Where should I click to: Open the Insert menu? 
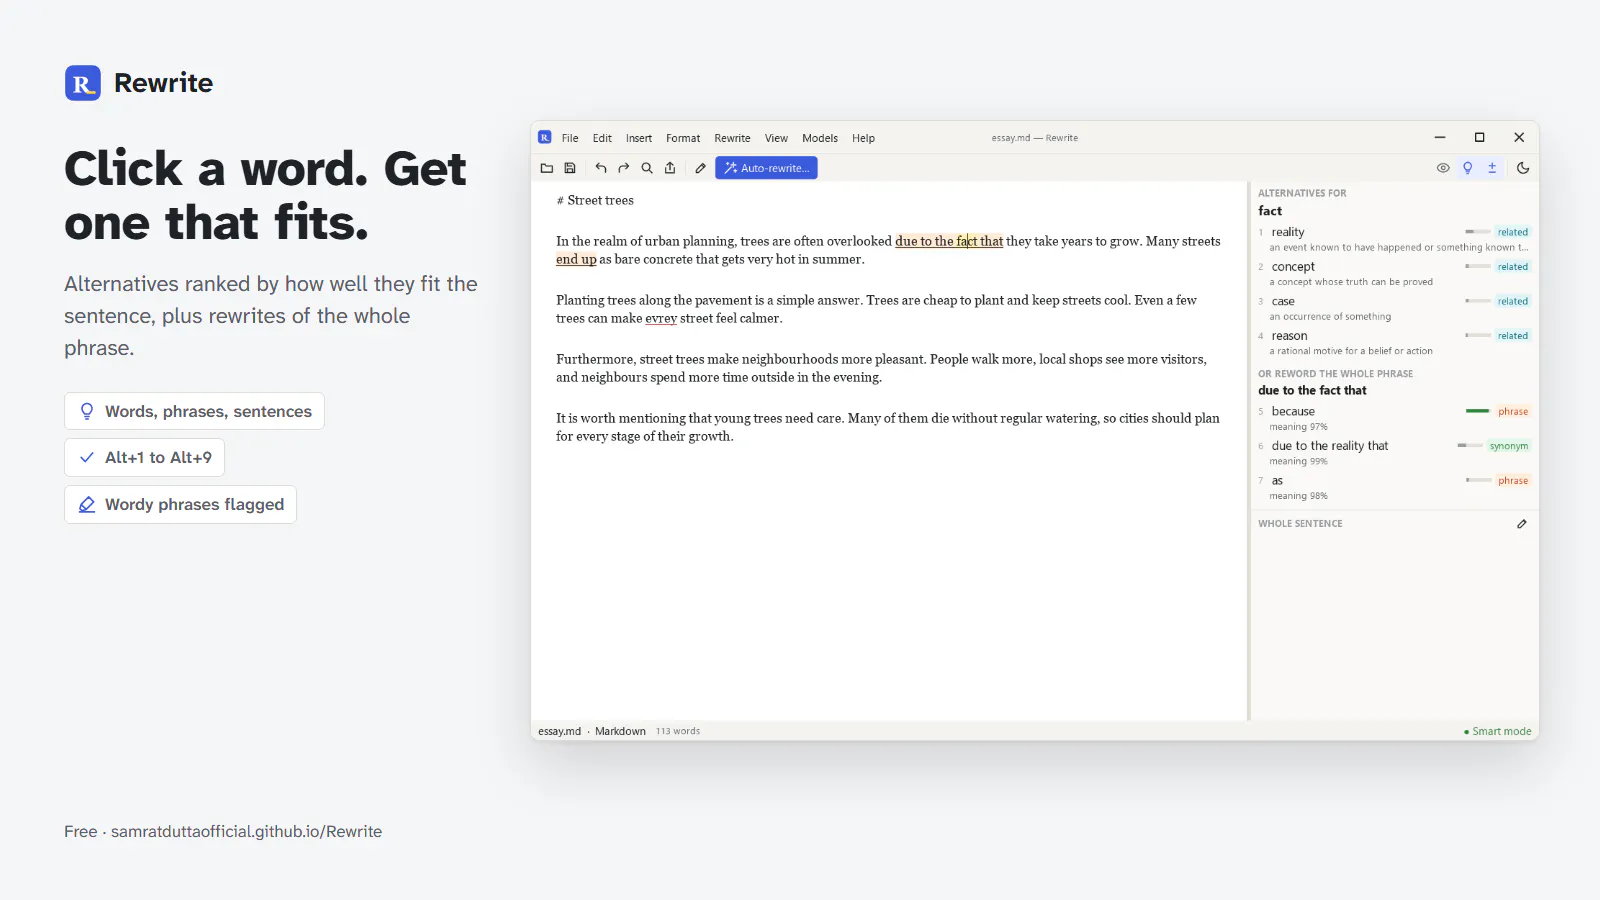point(639,138)
